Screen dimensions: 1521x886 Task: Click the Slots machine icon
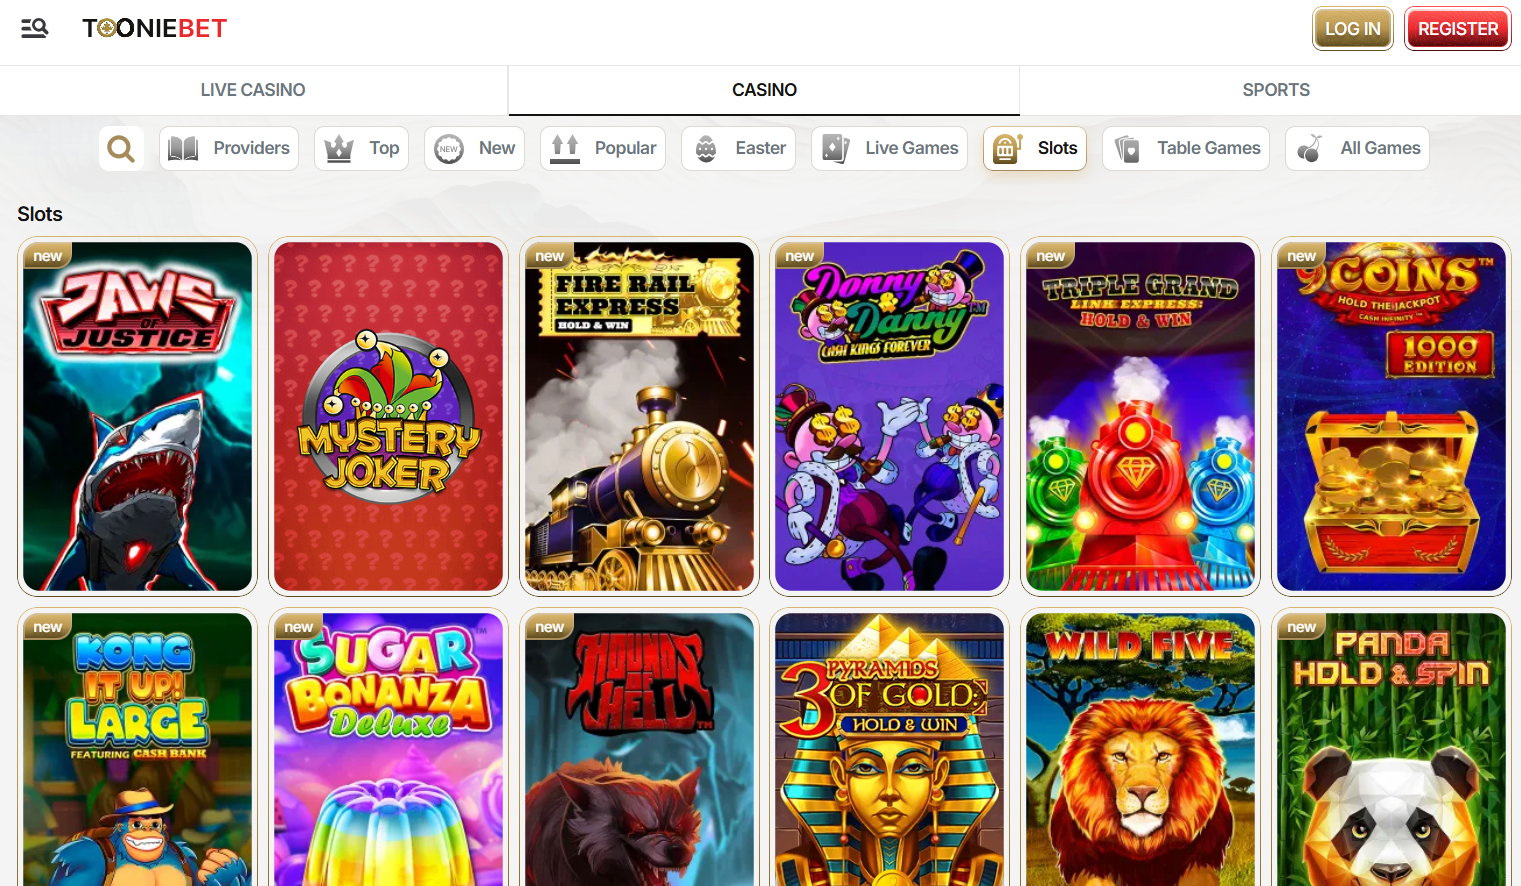tap(1005, 148)
